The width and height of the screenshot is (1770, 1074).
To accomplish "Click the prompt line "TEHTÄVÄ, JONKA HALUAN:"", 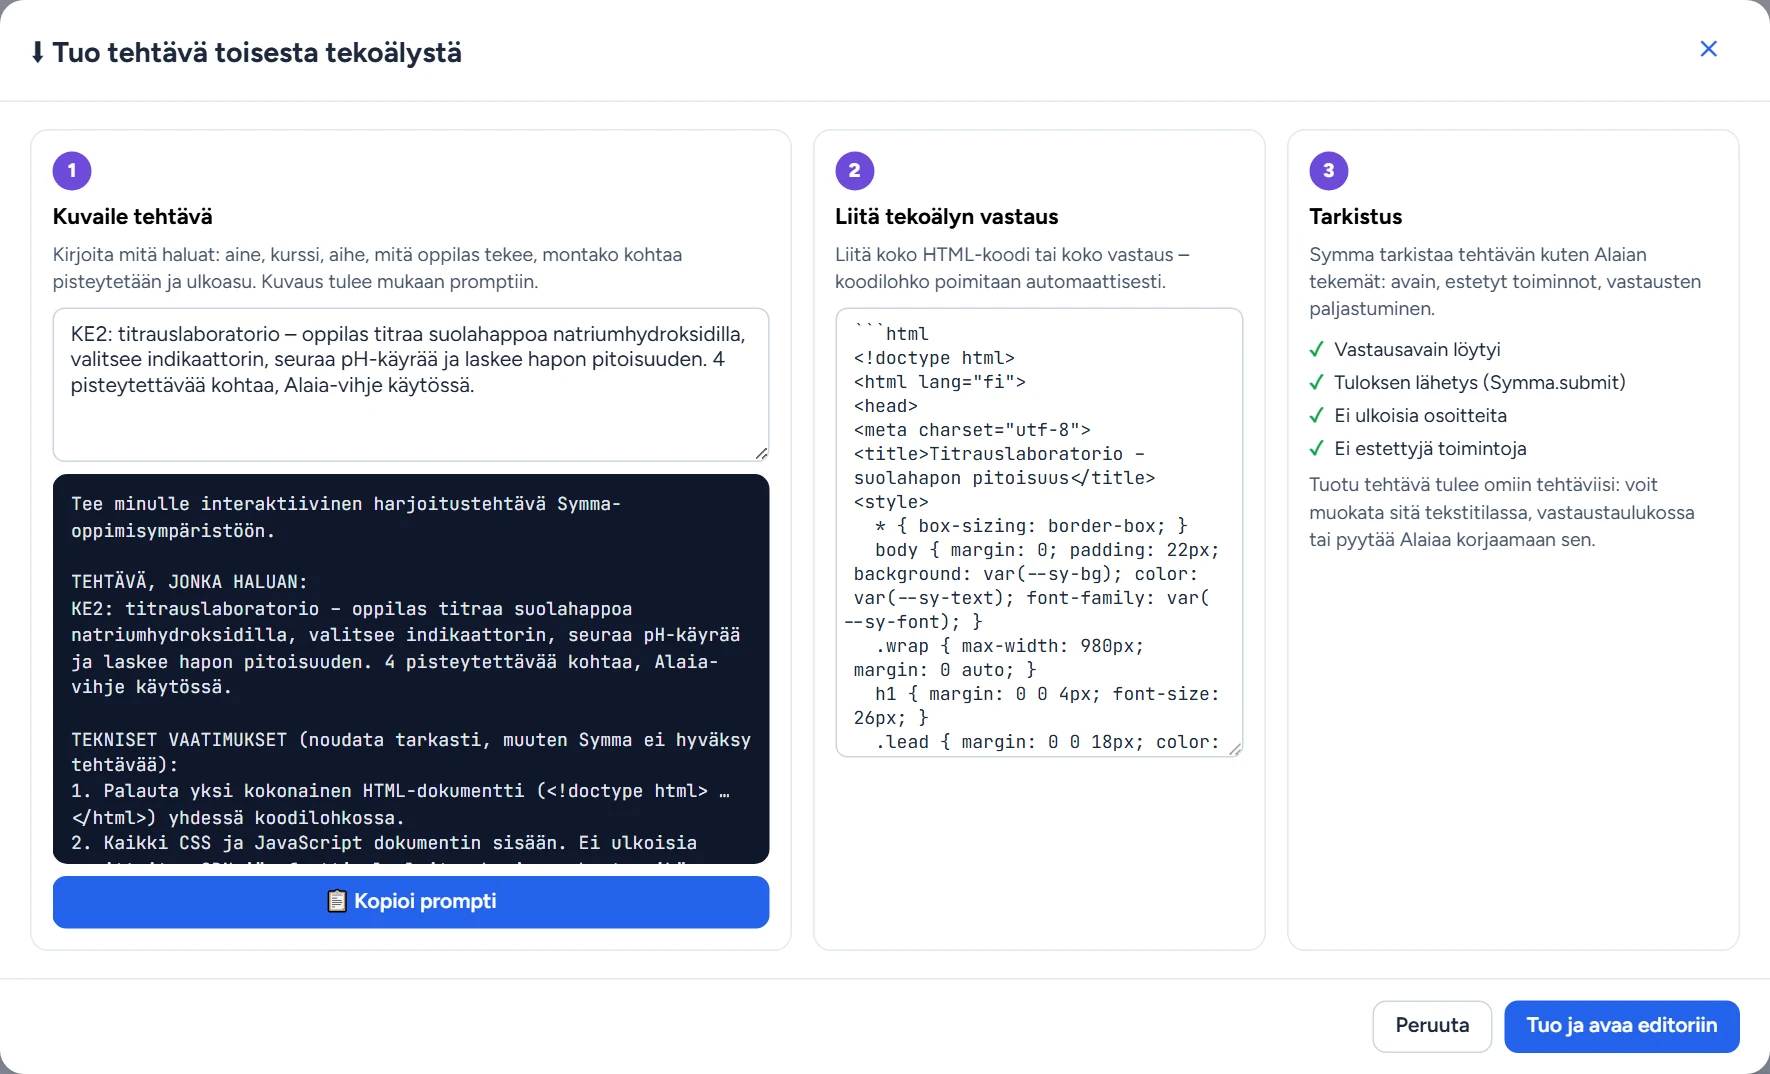I will [189, 582].
